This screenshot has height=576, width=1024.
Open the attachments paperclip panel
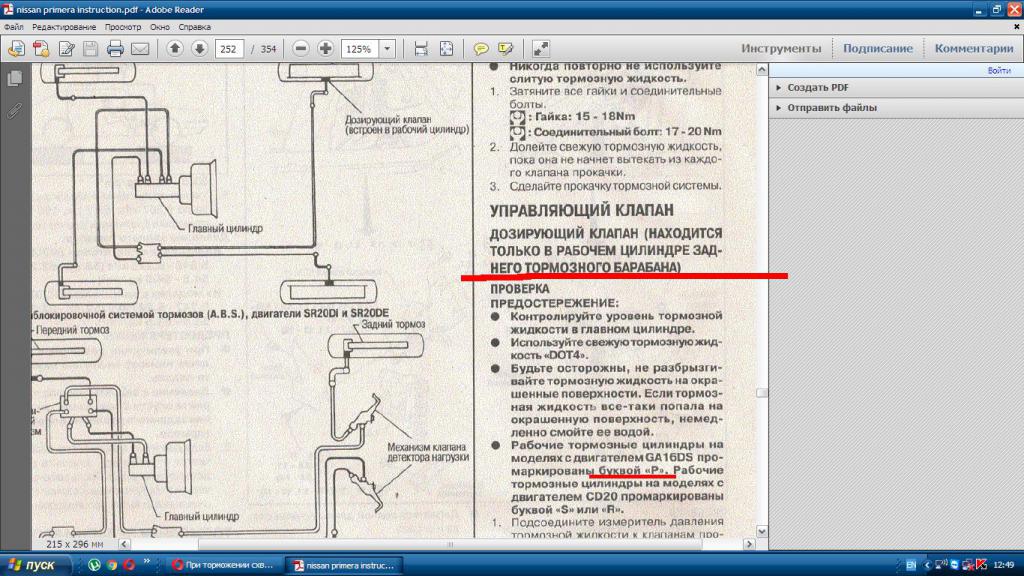click(14, 111)
